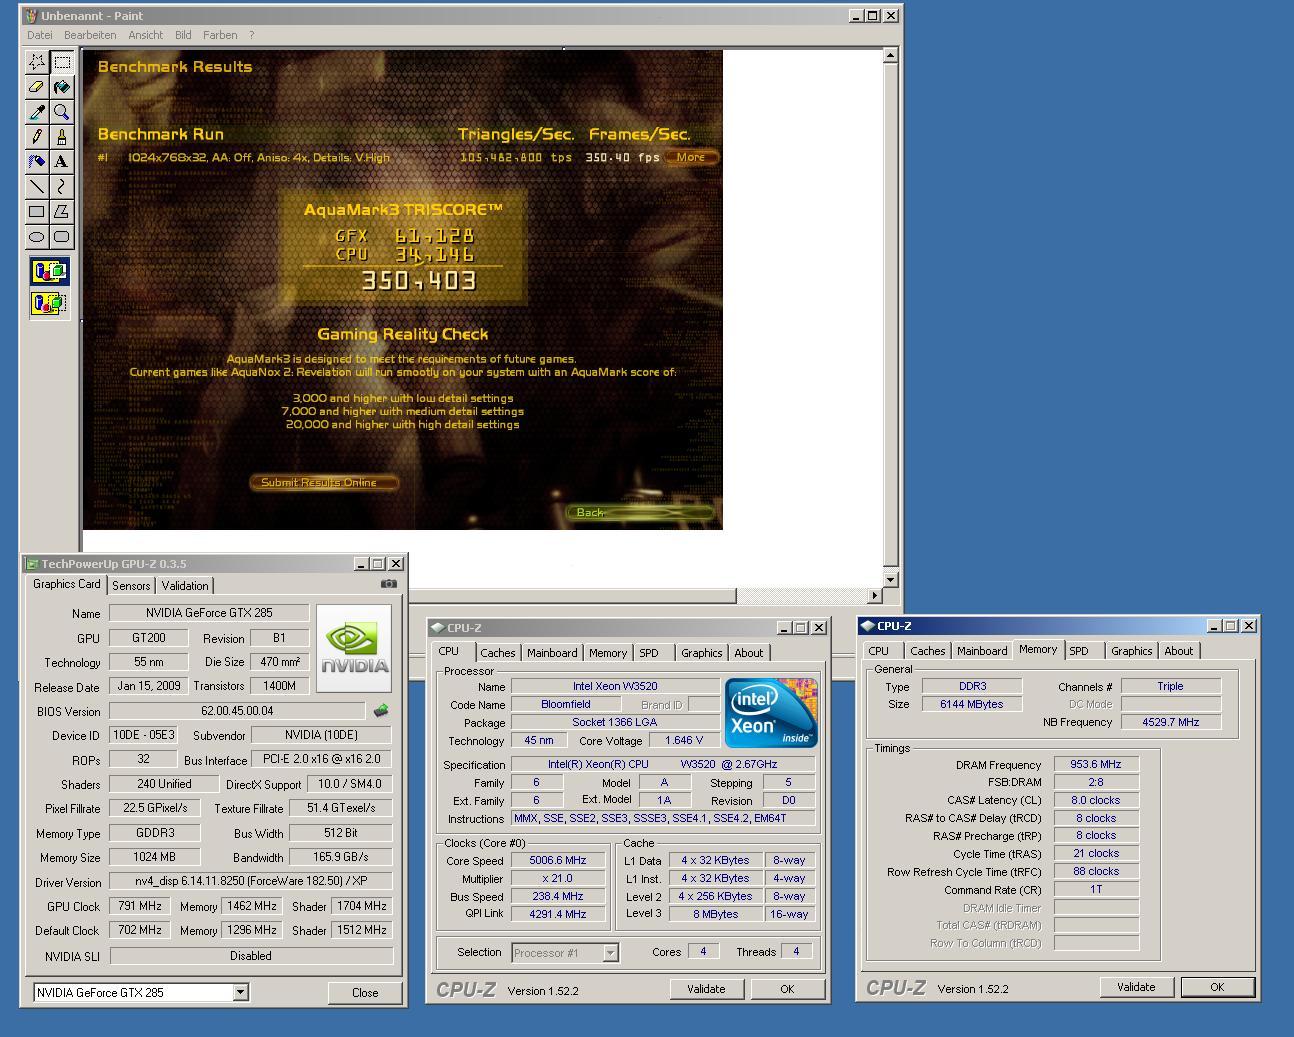Open Caches tab in left CPU-Z window

[x=497, y=653]
